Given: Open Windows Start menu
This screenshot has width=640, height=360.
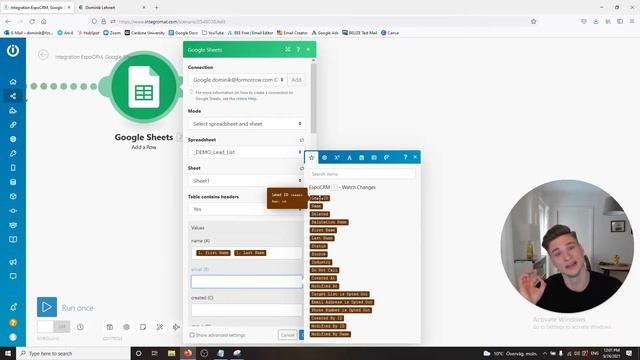Looking at the screenshot, I should pos(8,353).
